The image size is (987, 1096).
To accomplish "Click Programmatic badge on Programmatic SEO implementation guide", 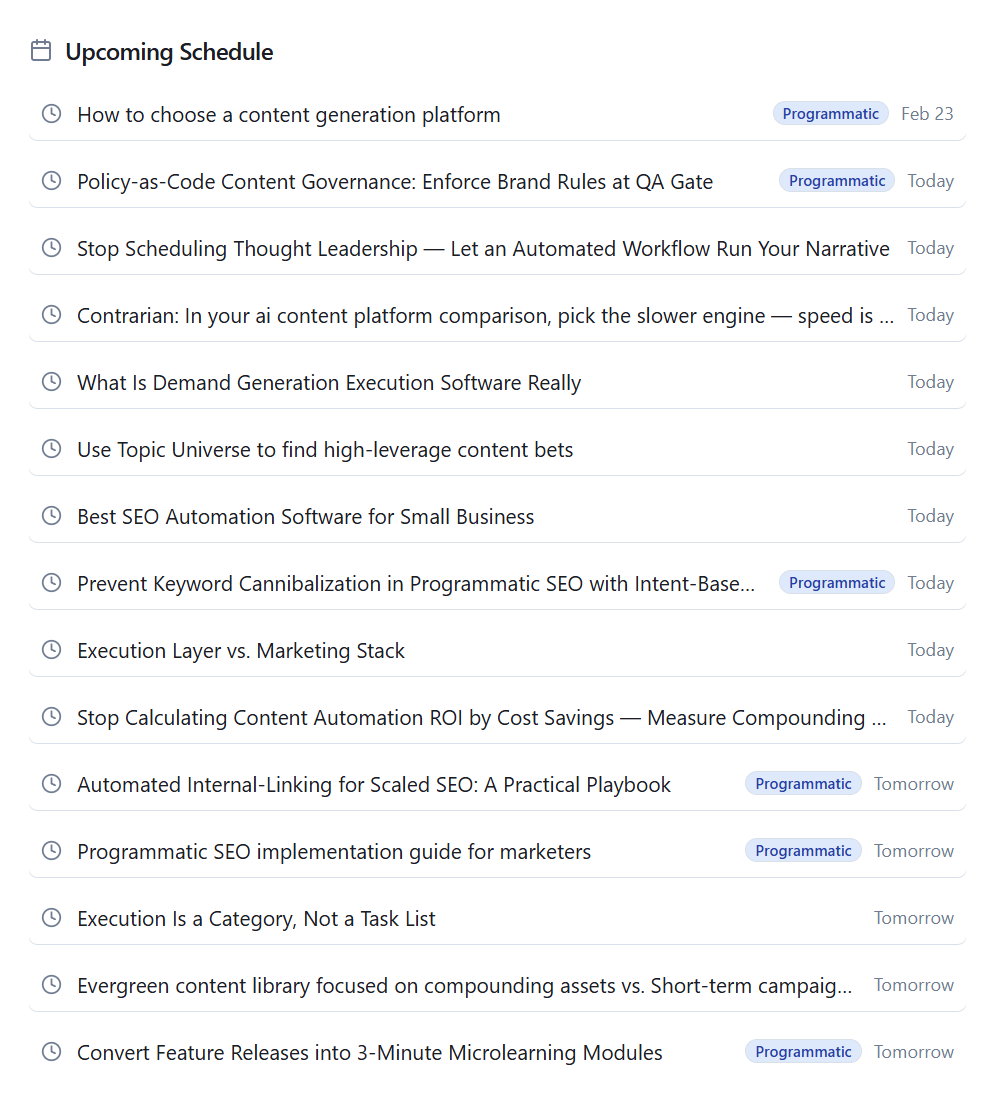I will pos(803,851).
